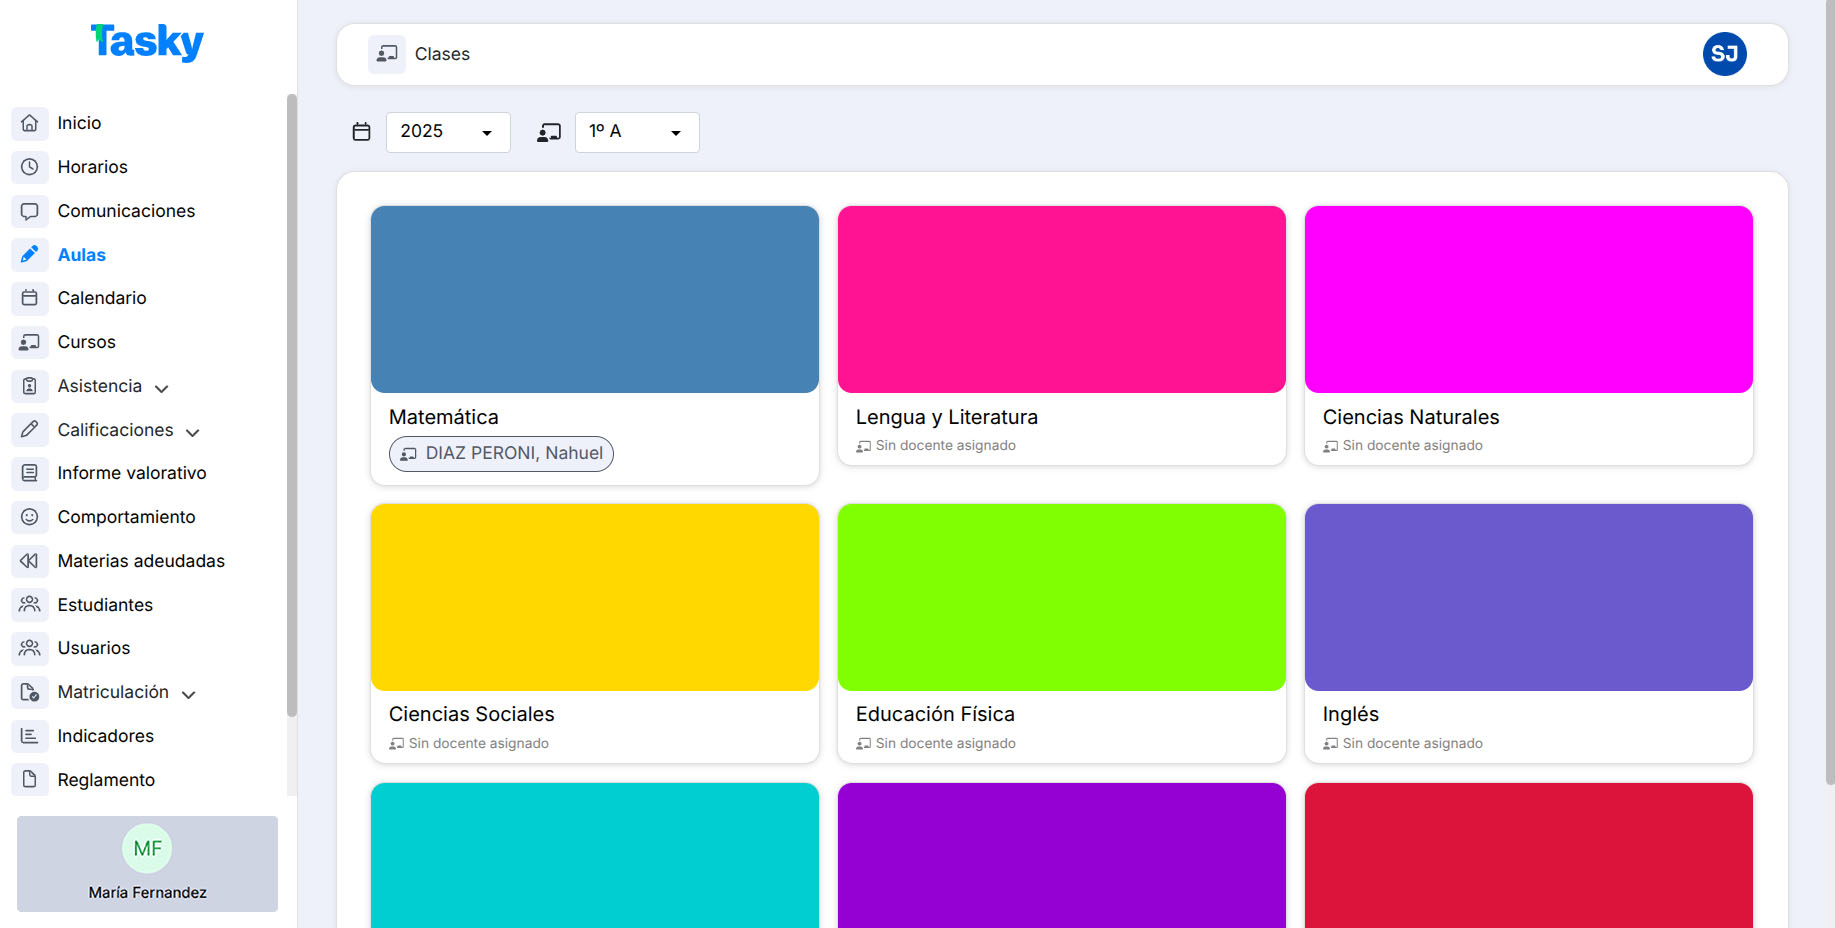Expand the Calificaciones submenu chevron

click(x=193, y=432)
